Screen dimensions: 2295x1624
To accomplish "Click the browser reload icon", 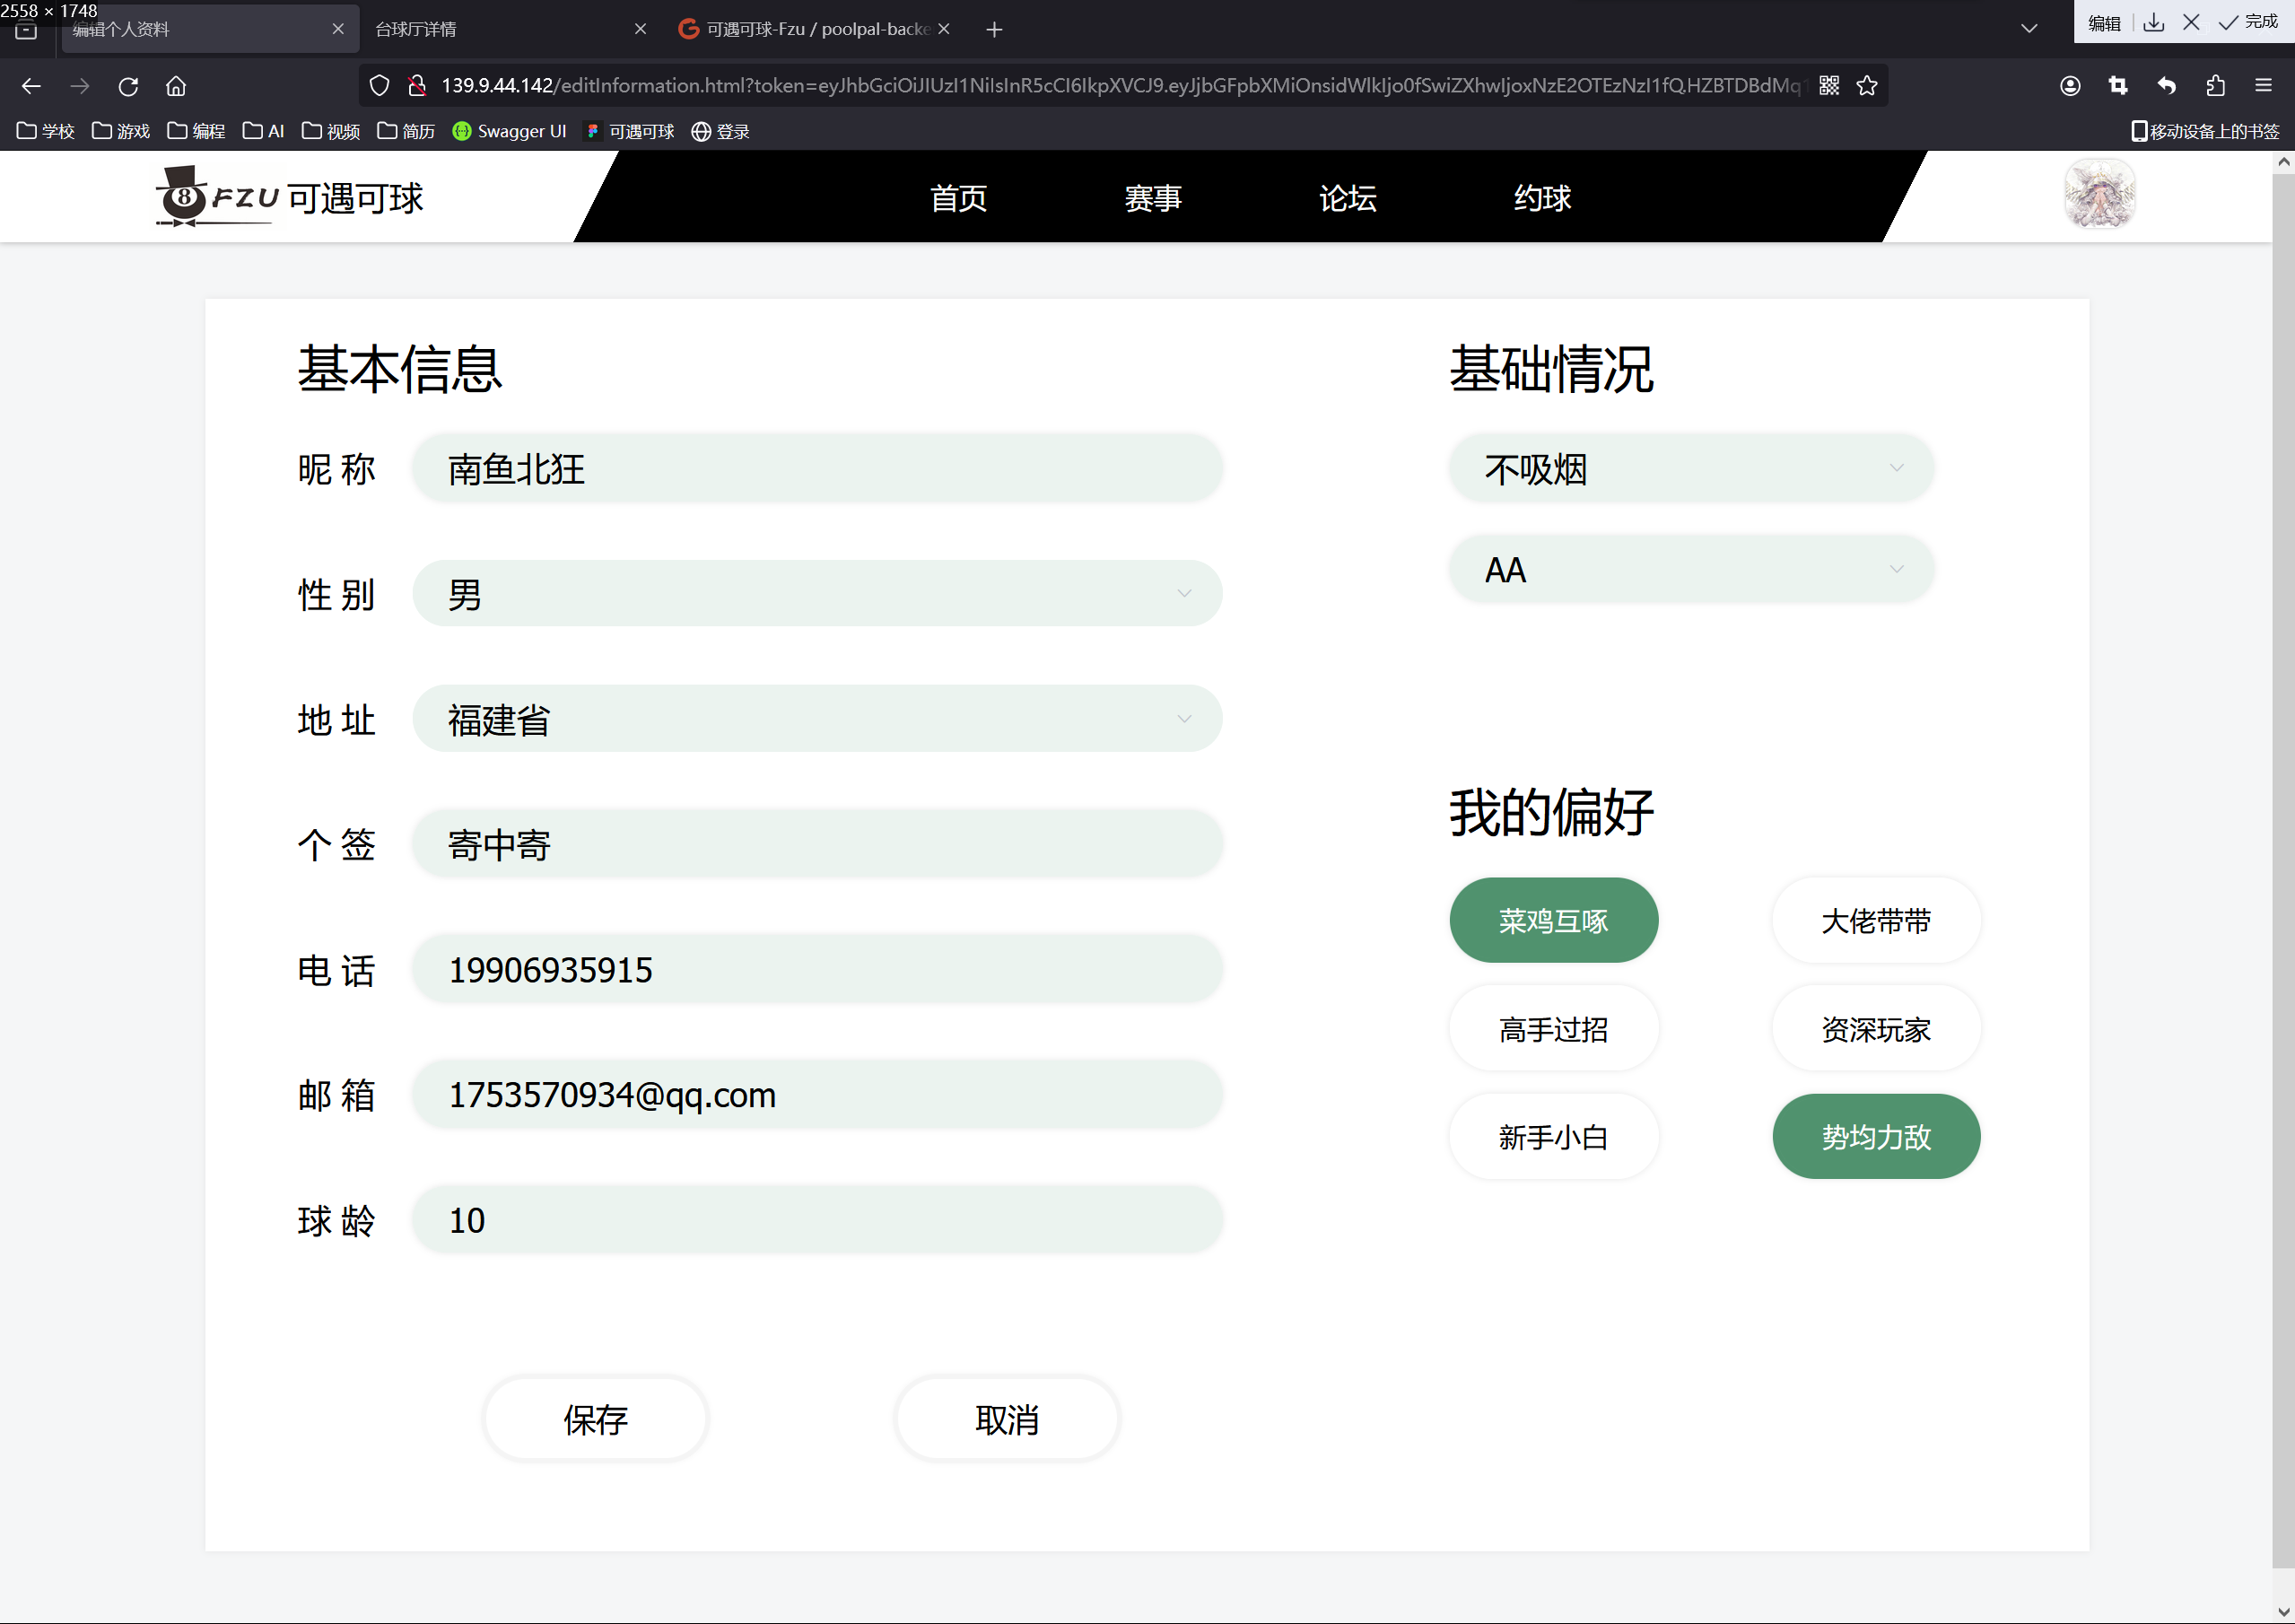I will (128, 86).
